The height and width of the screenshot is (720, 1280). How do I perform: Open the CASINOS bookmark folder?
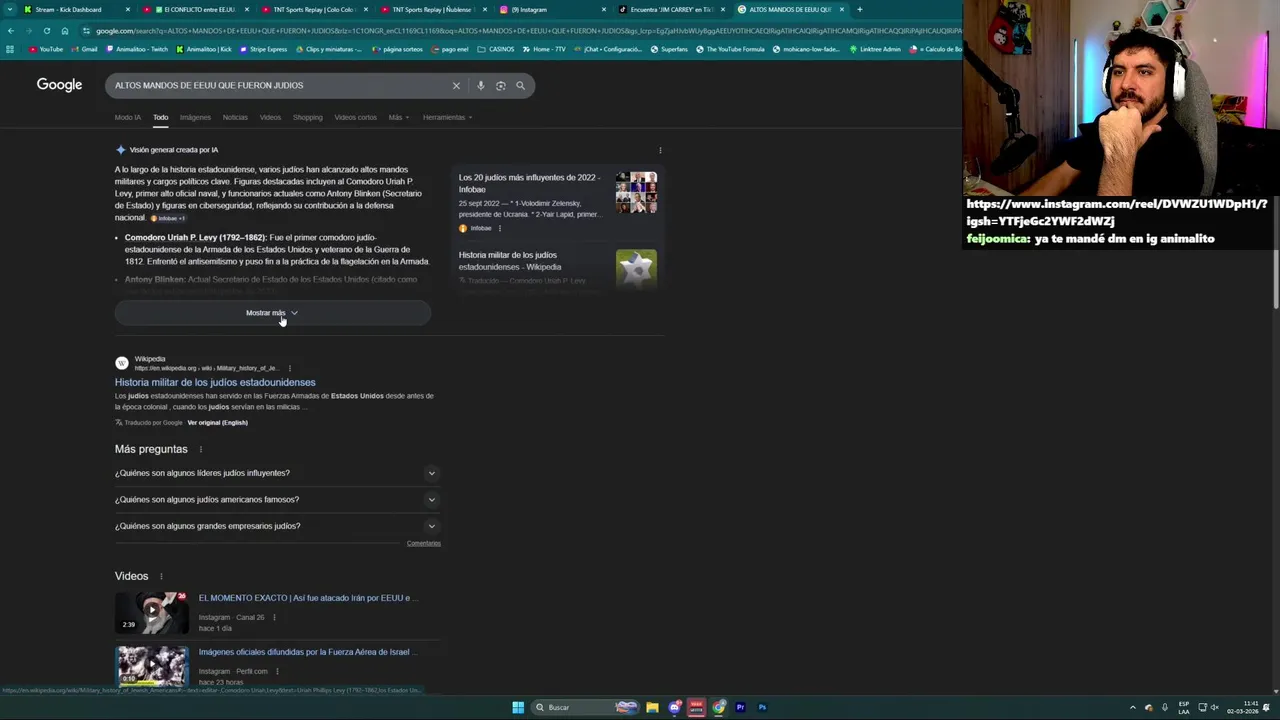pos(496,49)
